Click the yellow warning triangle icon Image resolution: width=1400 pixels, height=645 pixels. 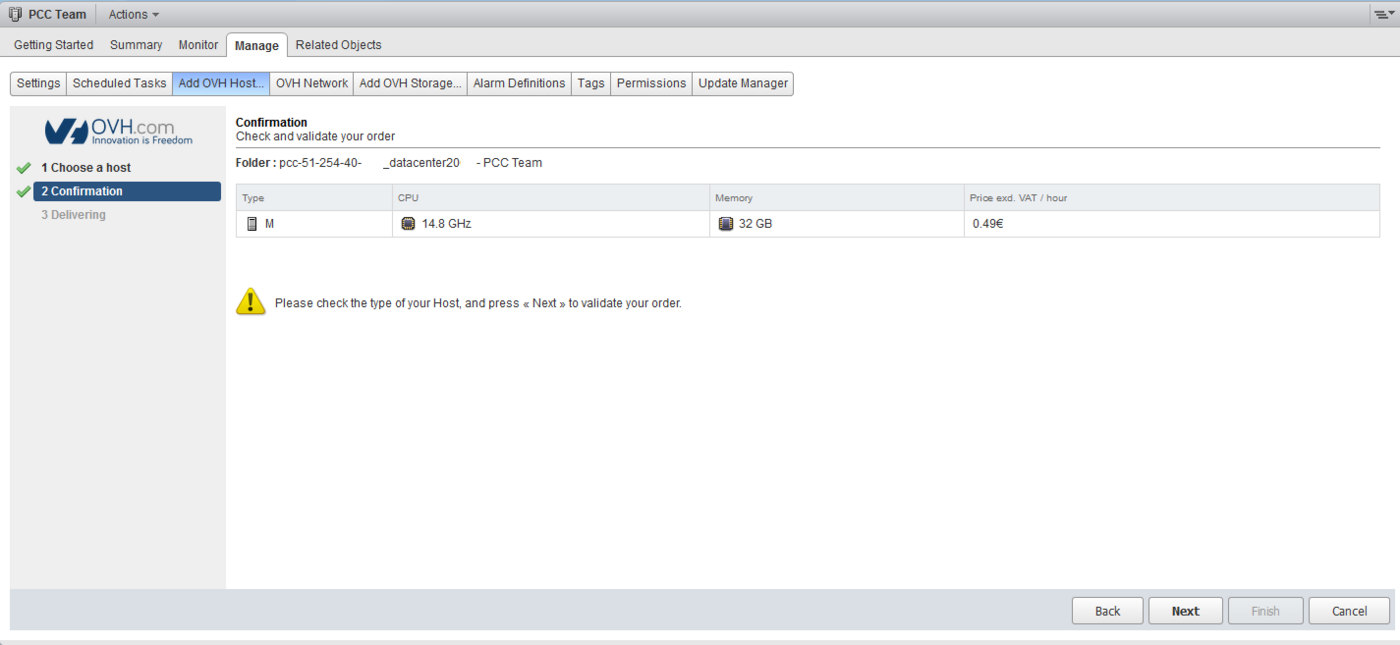click(251, 302)
